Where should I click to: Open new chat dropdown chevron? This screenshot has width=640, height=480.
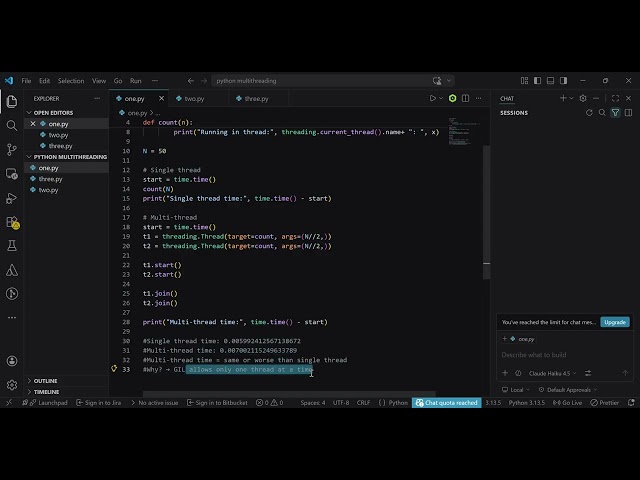571,98
